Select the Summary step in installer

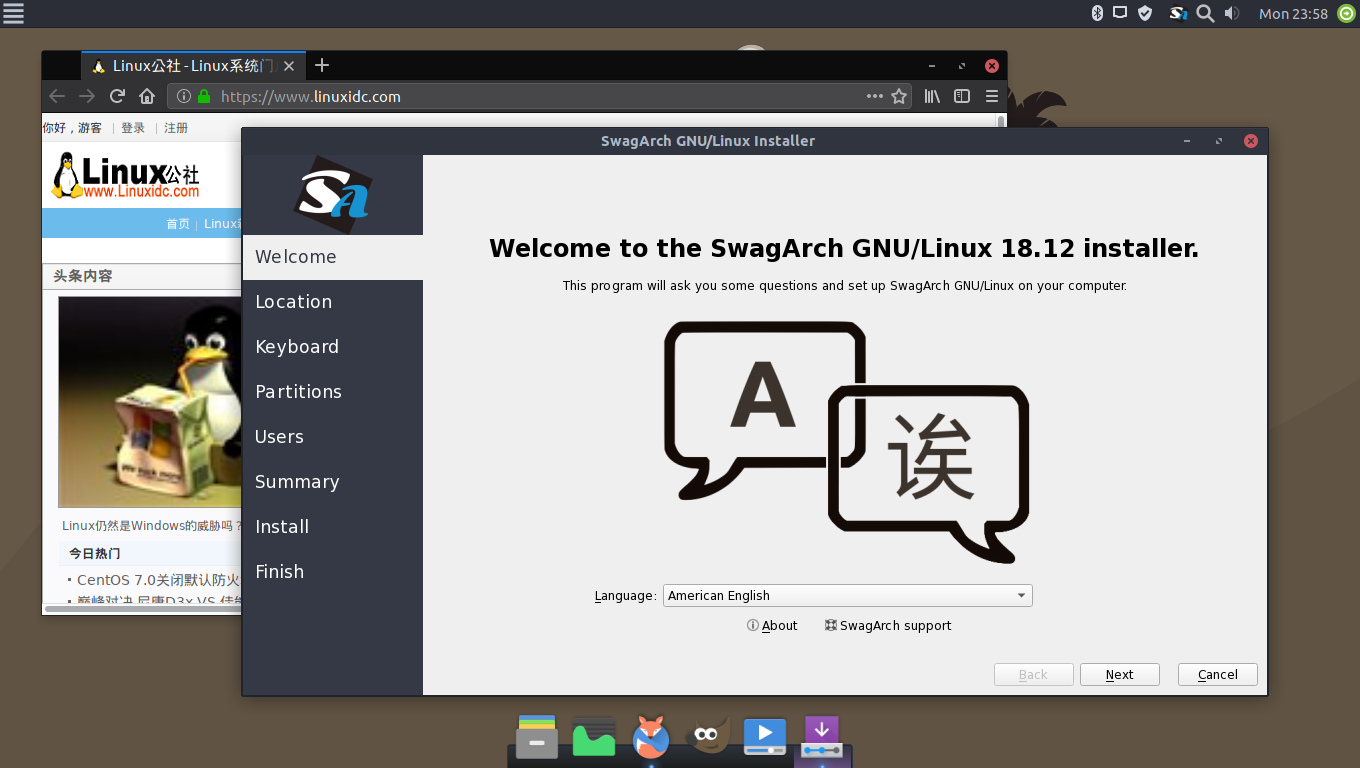[x=332, y=482]
